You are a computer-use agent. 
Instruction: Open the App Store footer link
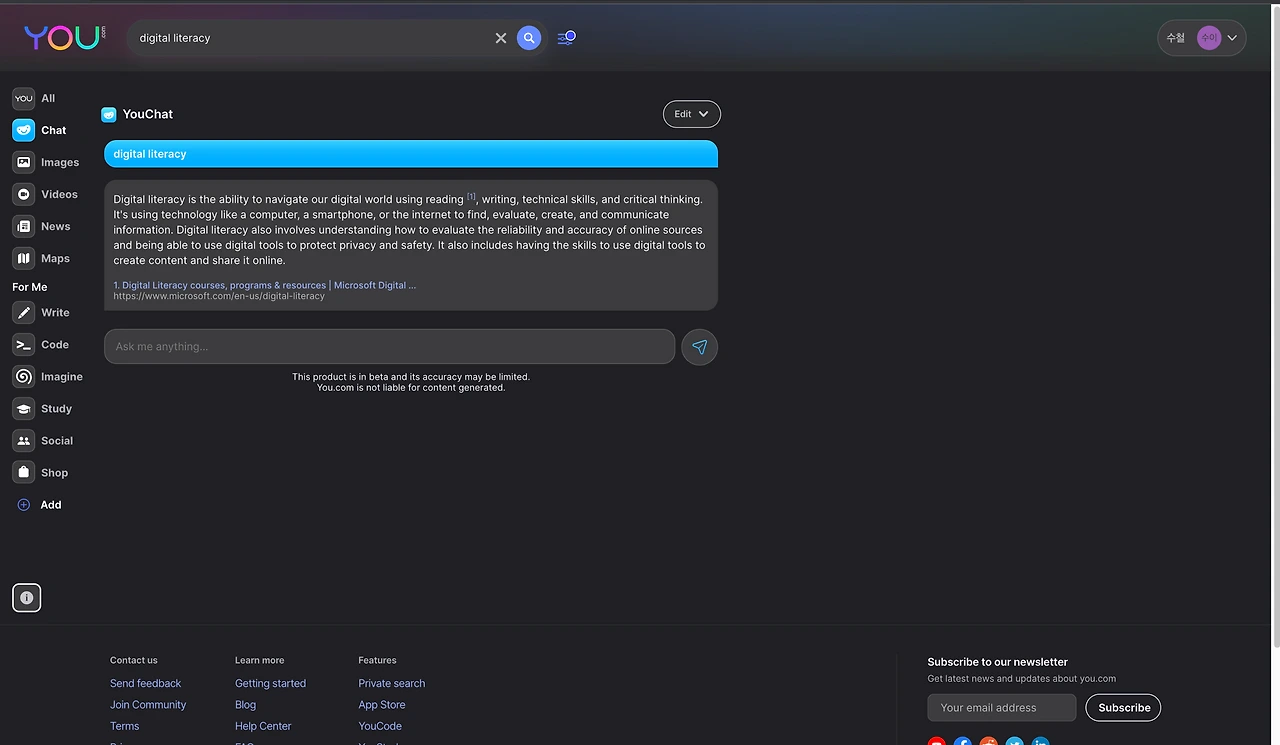(x=382, y=705)
